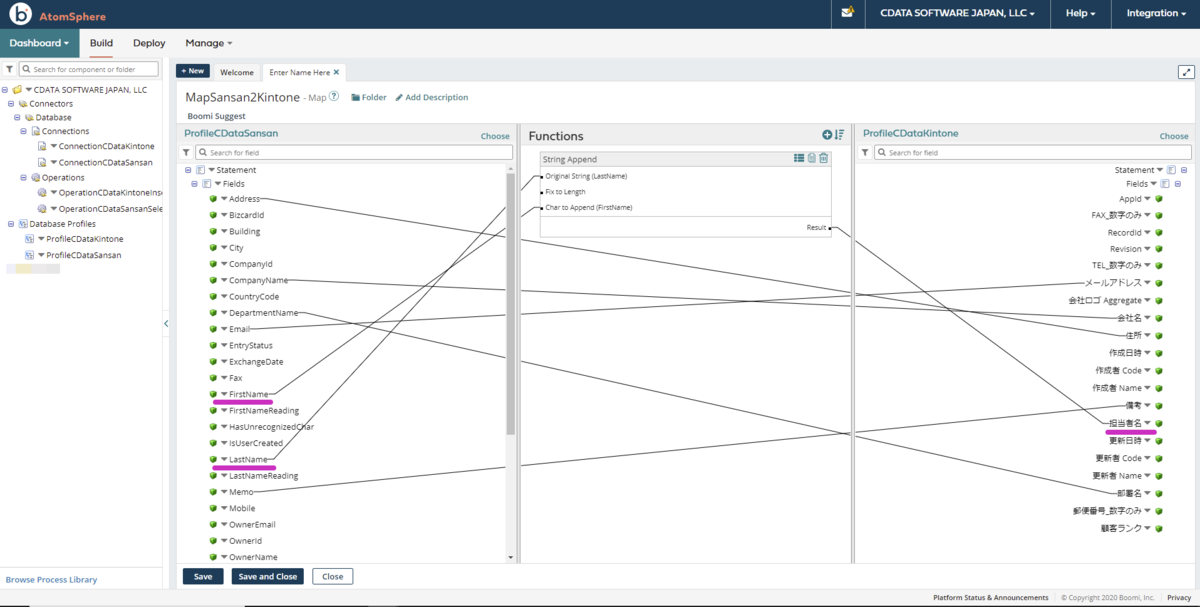Click the collapse sidebar arrow
Screen dimensions: 1200x607
[166, 323]
